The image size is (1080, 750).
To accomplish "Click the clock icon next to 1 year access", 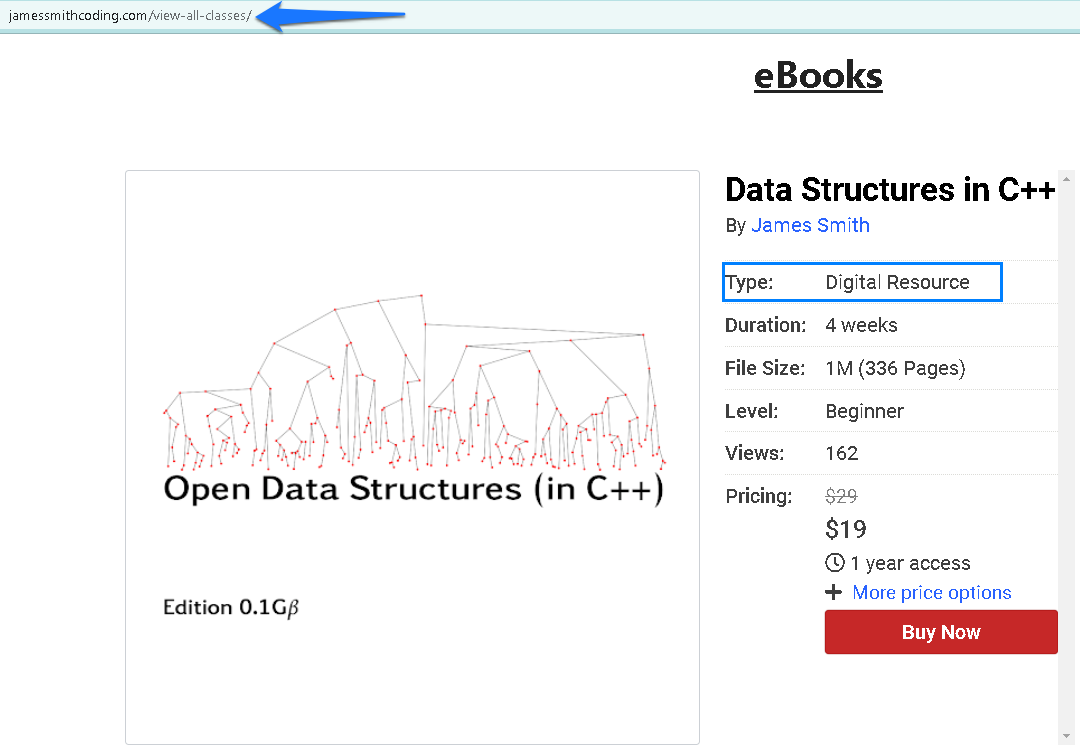I will (x=834, y=563).
